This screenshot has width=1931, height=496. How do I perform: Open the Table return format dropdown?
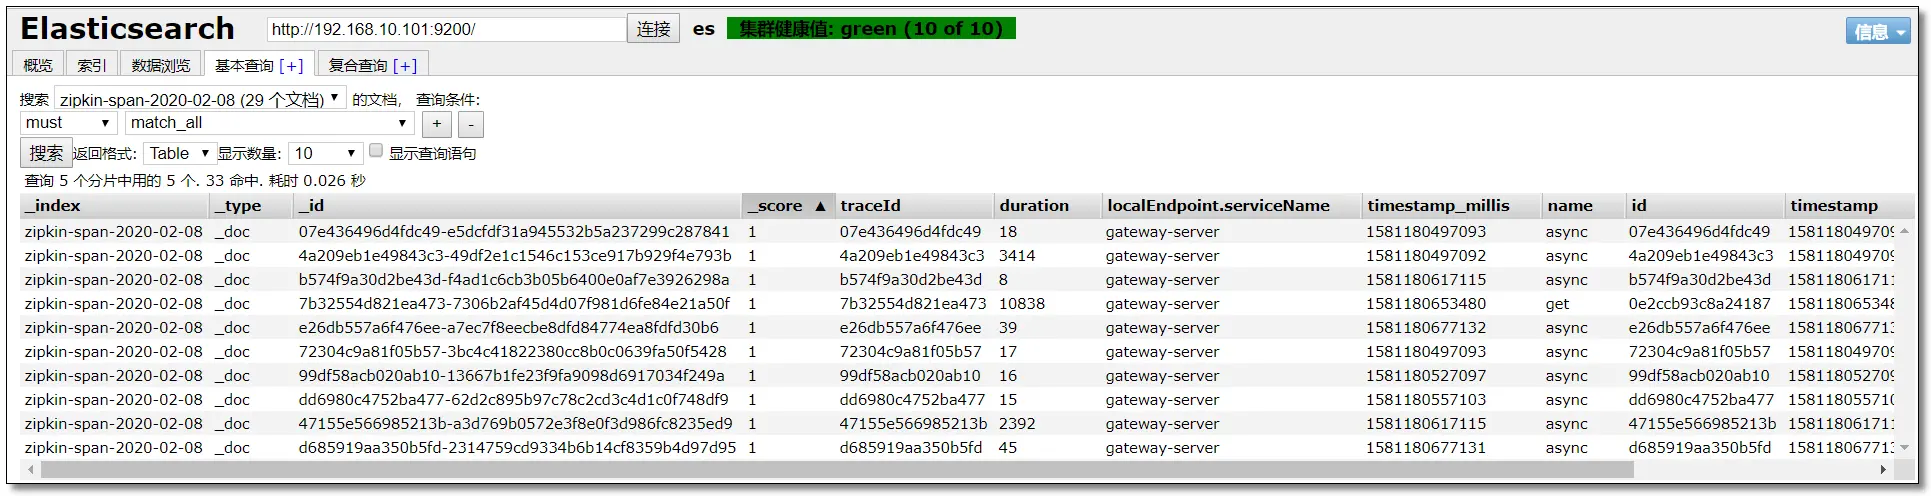coord(181,153)
